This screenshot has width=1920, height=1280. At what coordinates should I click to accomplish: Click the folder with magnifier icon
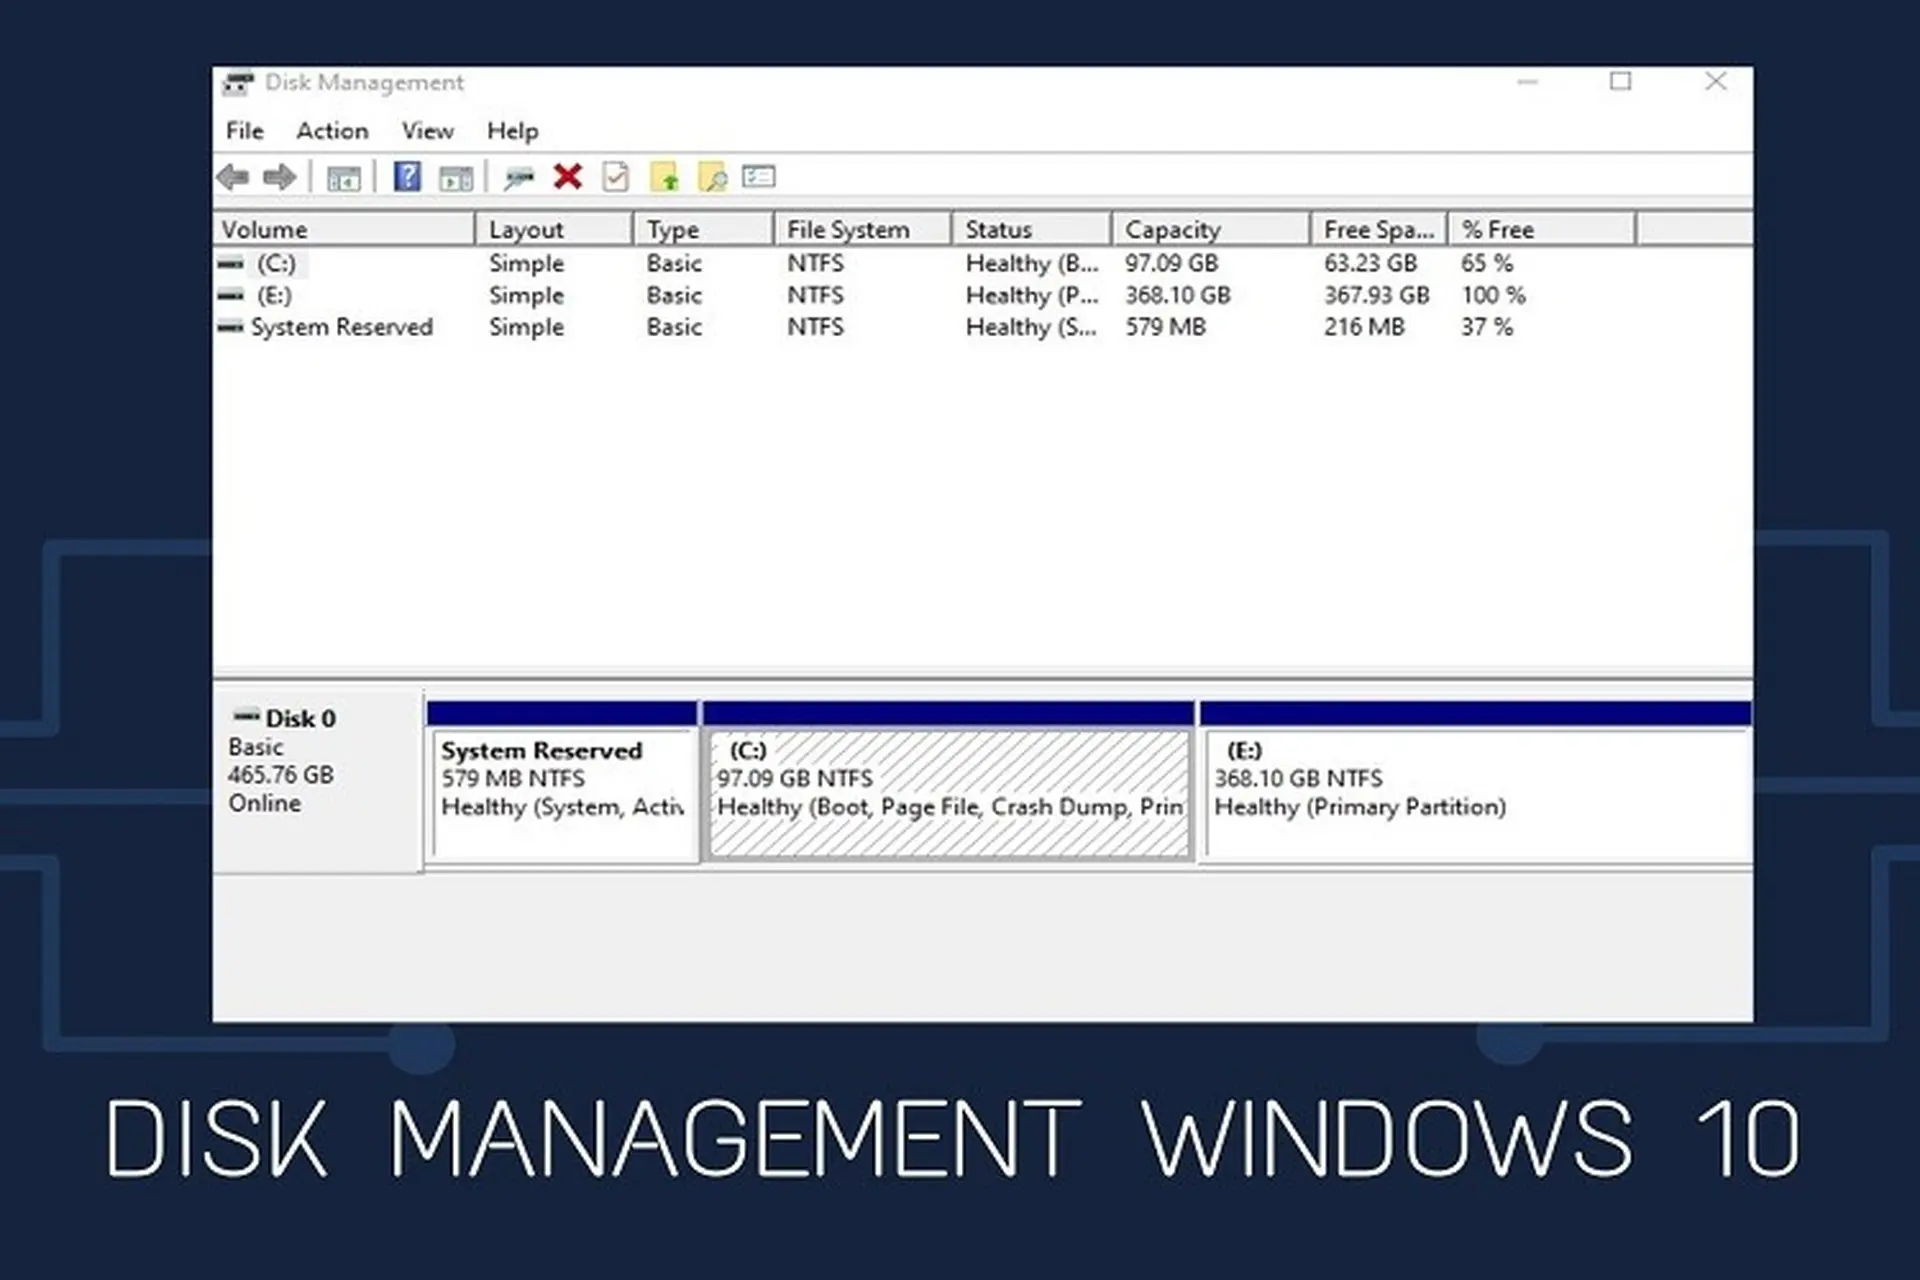click(x=713, y=178)
